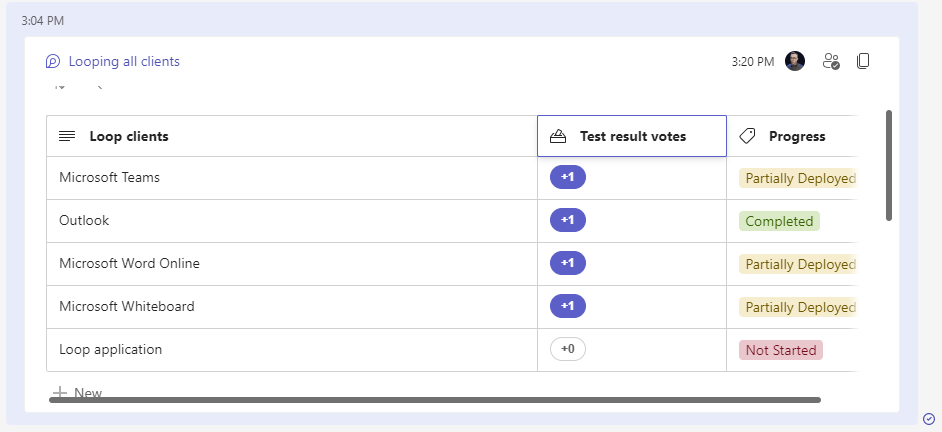This screenshot has height=432, width=942.
Task: Click the message seen status icon
Action: pyautogui.click(x=929, y=418)
